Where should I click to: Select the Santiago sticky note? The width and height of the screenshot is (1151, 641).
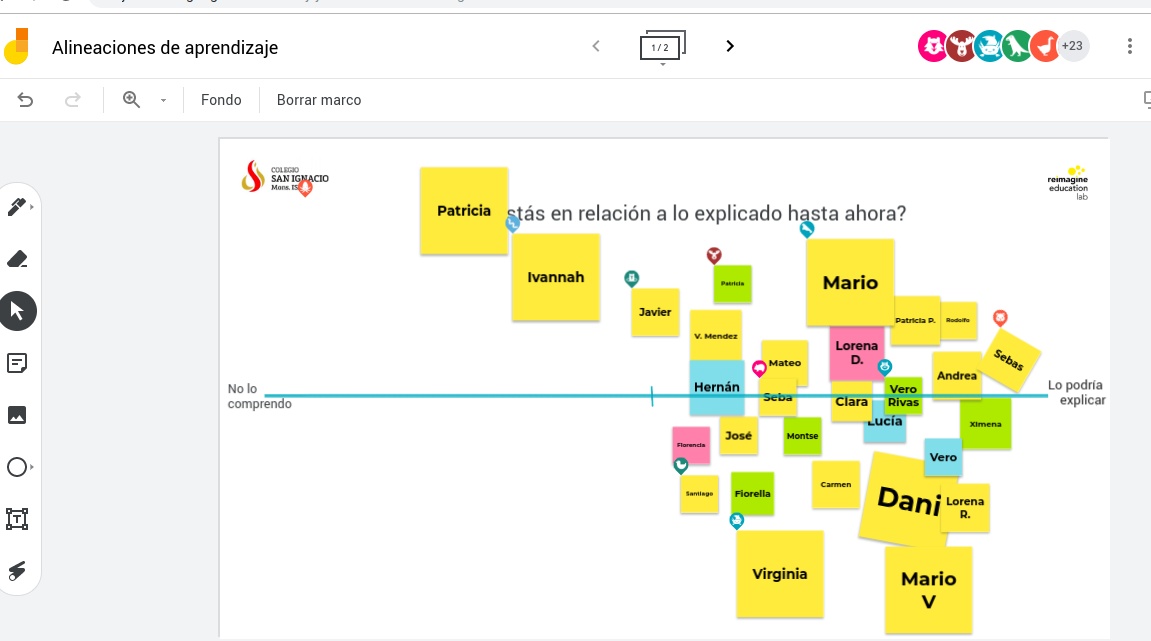(699, 493)
